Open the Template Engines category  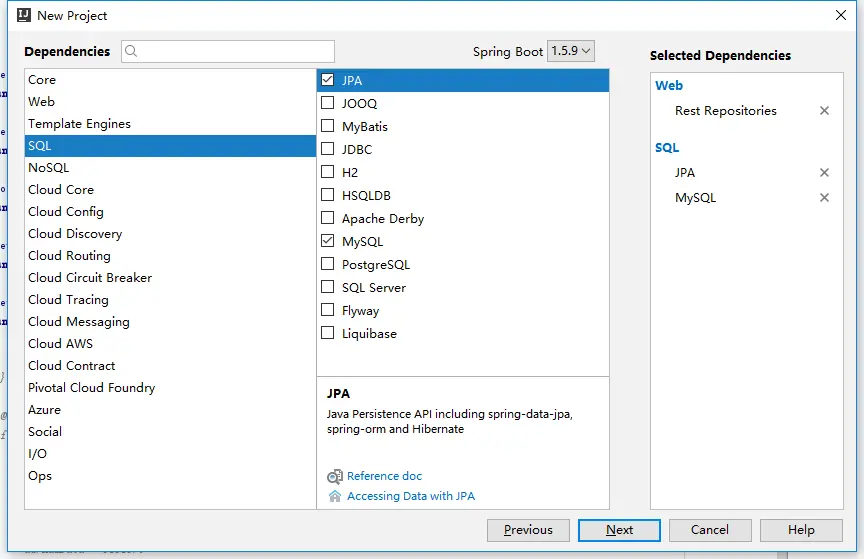point(170,124)
